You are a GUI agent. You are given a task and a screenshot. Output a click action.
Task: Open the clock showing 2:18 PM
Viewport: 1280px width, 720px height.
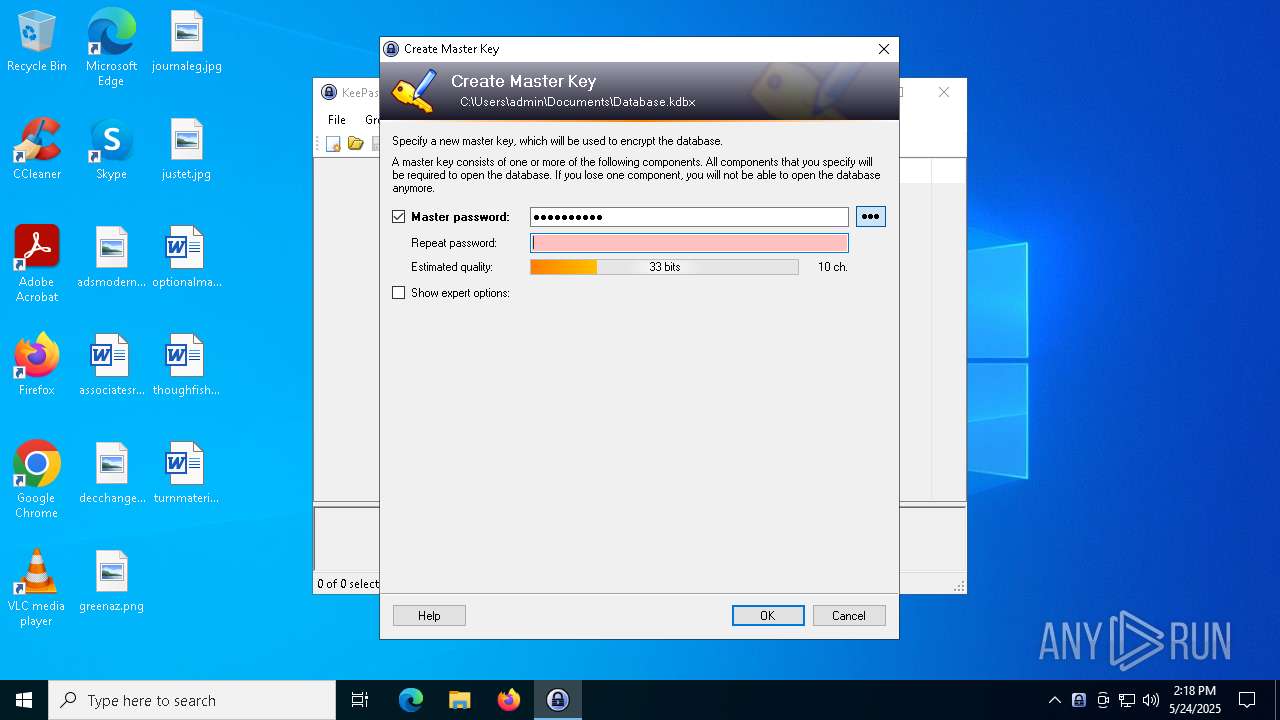coord(1195,700)
